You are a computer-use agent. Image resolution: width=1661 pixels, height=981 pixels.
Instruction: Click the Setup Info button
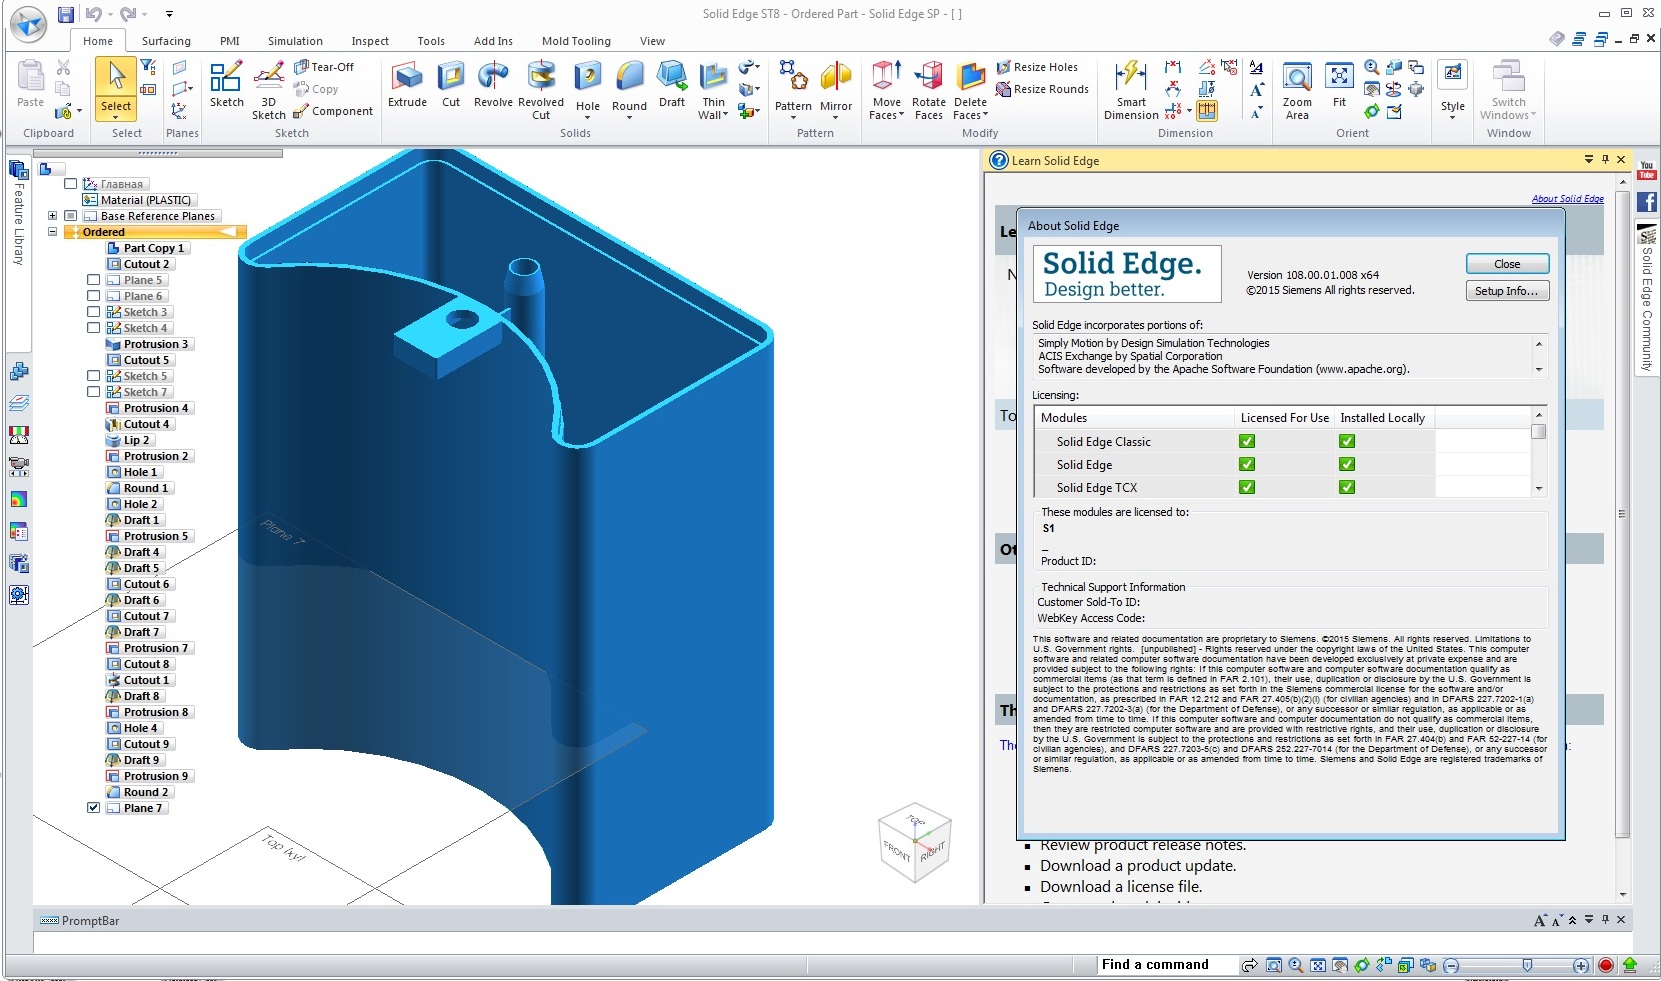(1507, 291)
